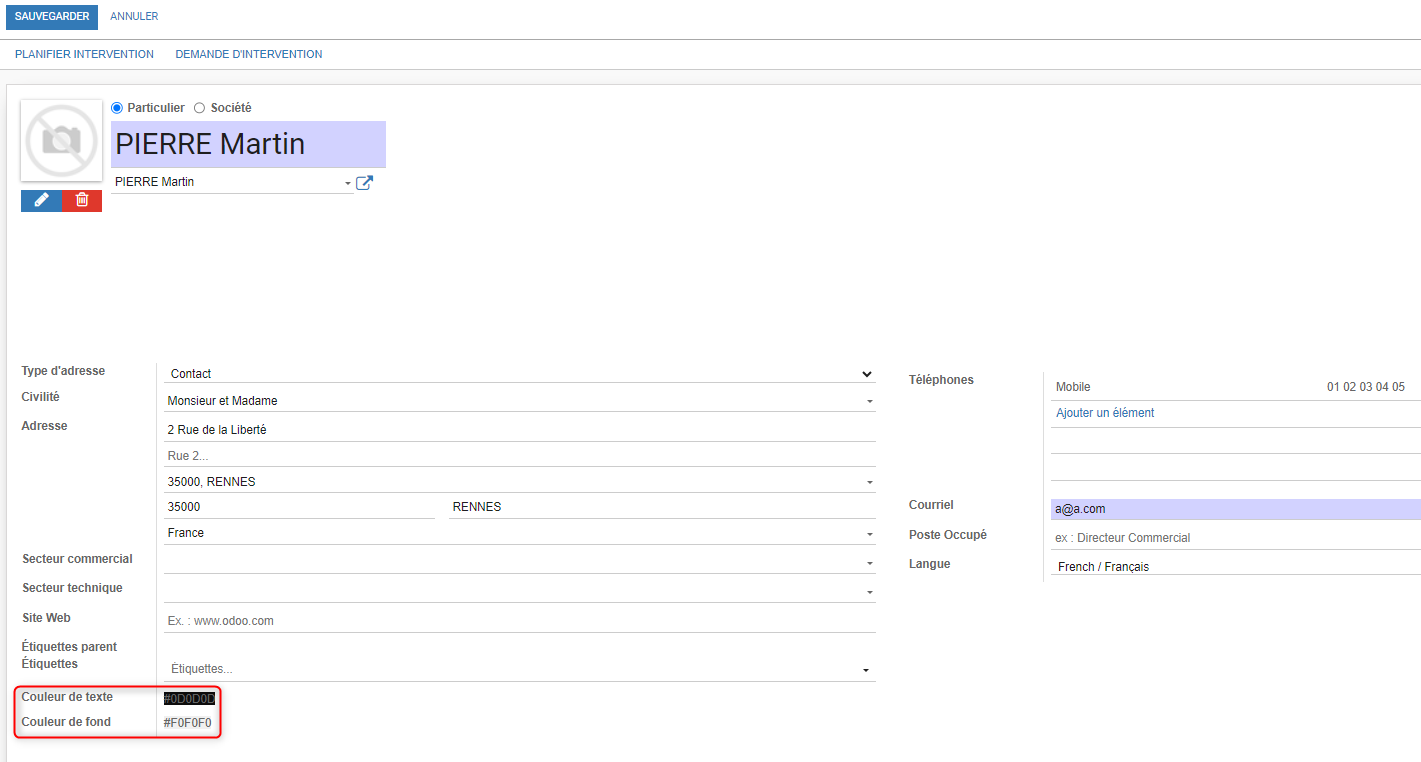Click the ANNULER button
1421x762 pixels.
(134, 17)
